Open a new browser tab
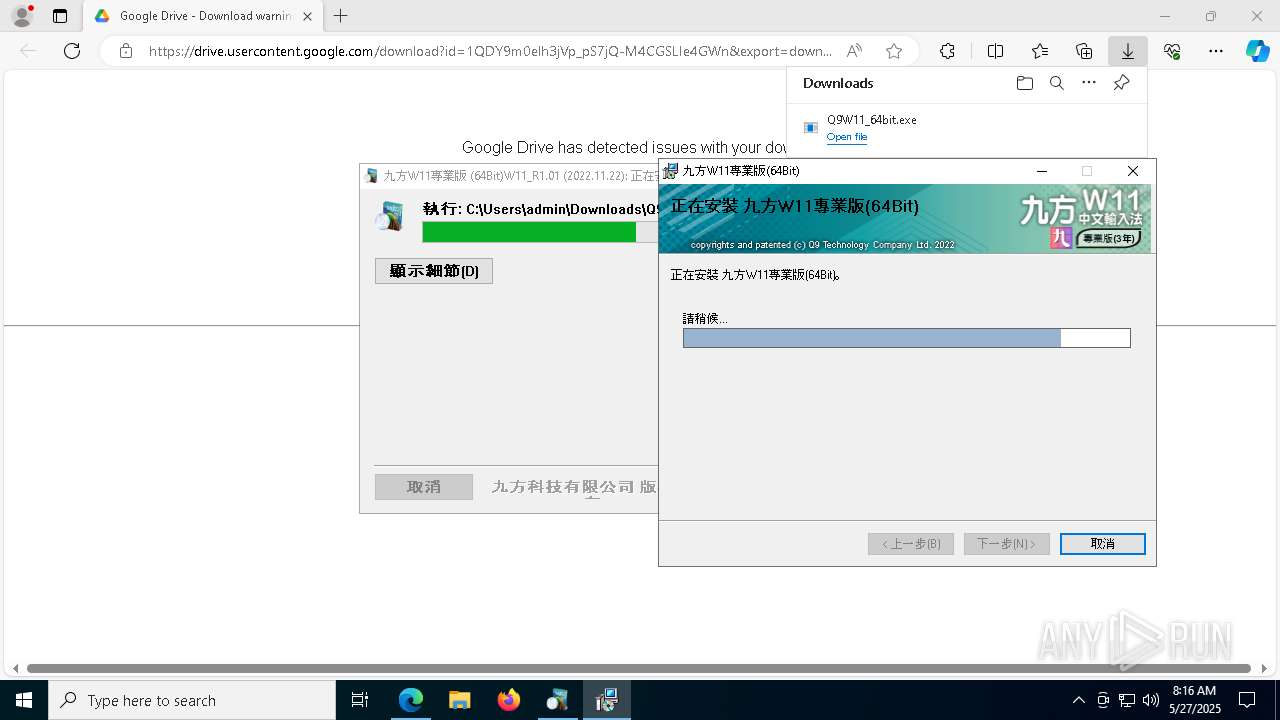 coord(341,16)
